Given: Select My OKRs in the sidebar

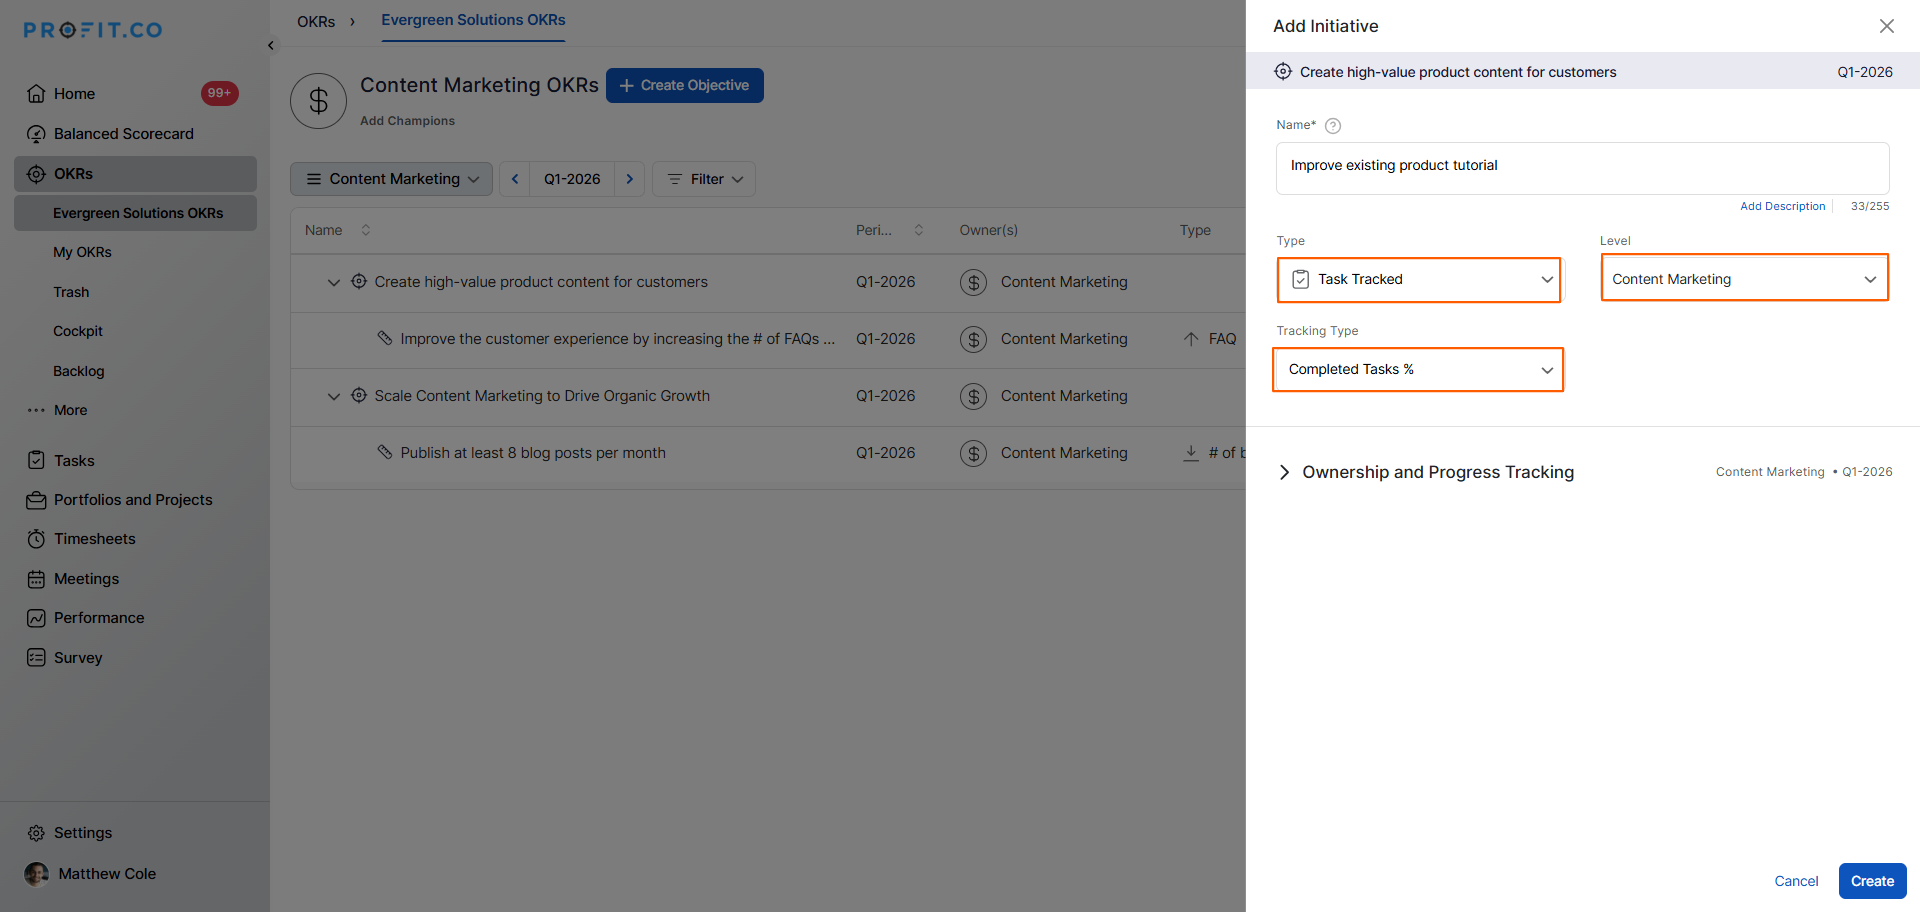Looking at the screenshot, I should click(82, 253).
